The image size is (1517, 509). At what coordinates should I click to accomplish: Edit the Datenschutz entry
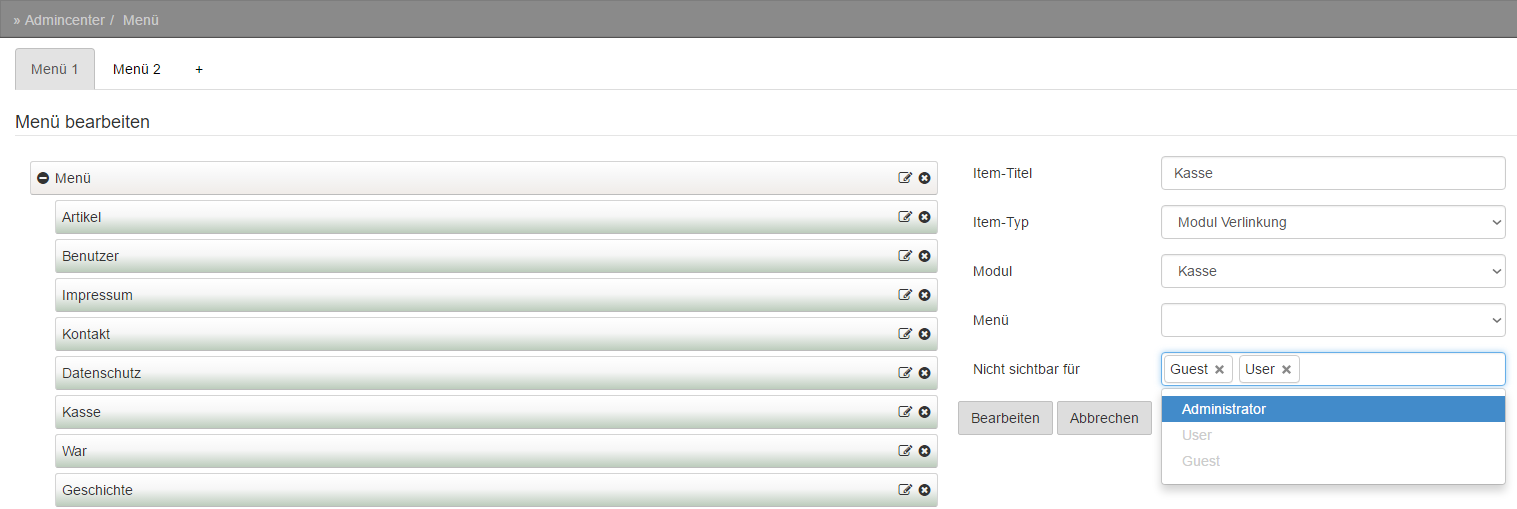905,373
